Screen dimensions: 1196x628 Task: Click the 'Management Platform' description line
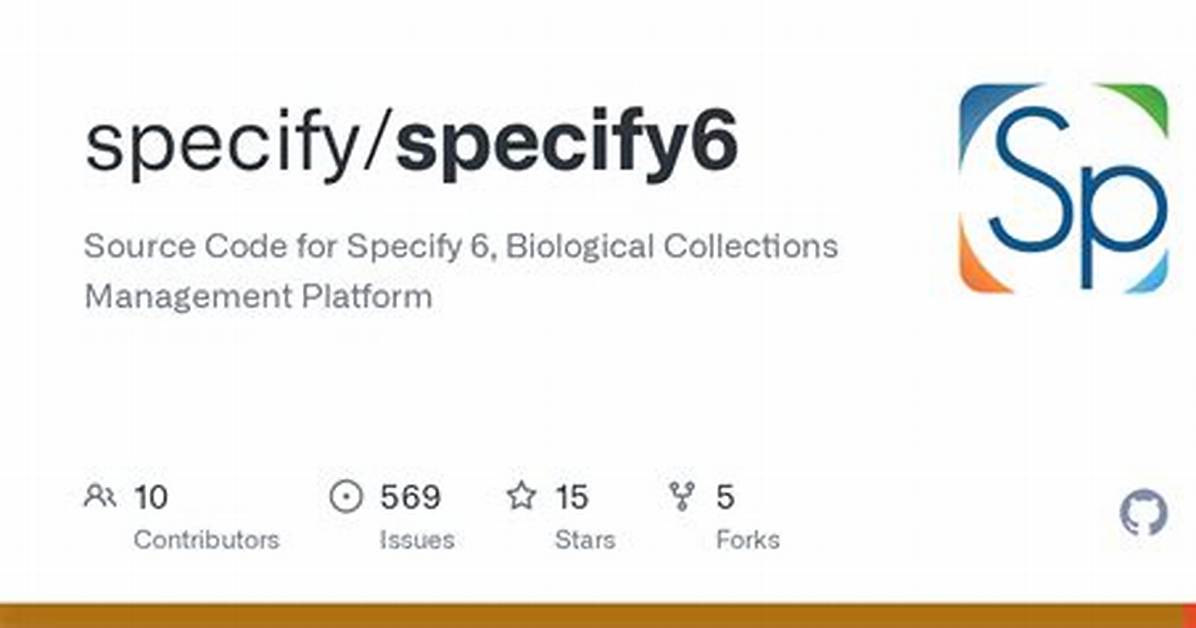(259, 296)
